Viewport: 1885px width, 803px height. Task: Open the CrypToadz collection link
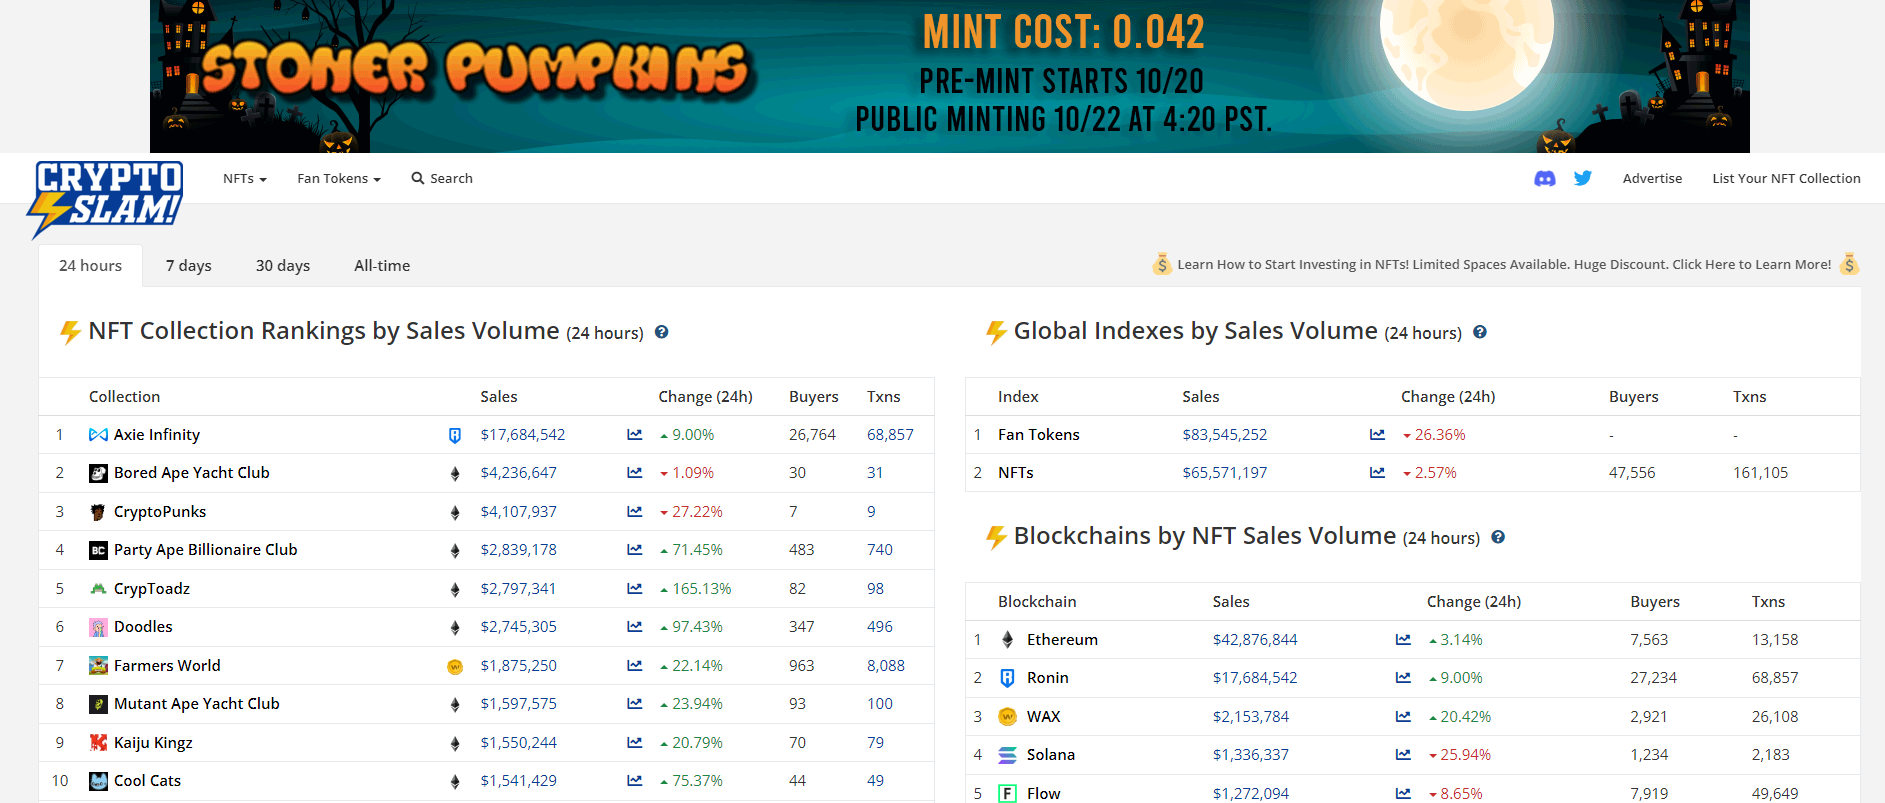[x=152, y=589]
